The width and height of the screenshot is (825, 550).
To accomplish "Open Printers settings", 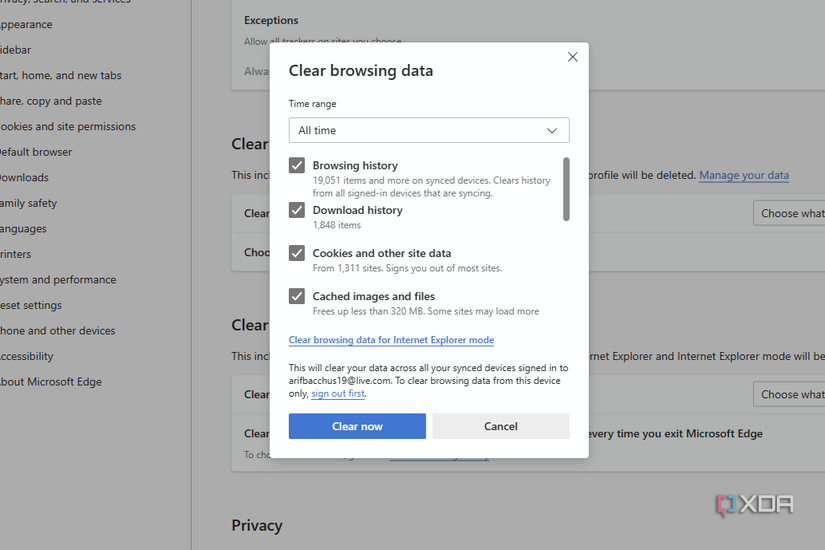I will point(16,254).
